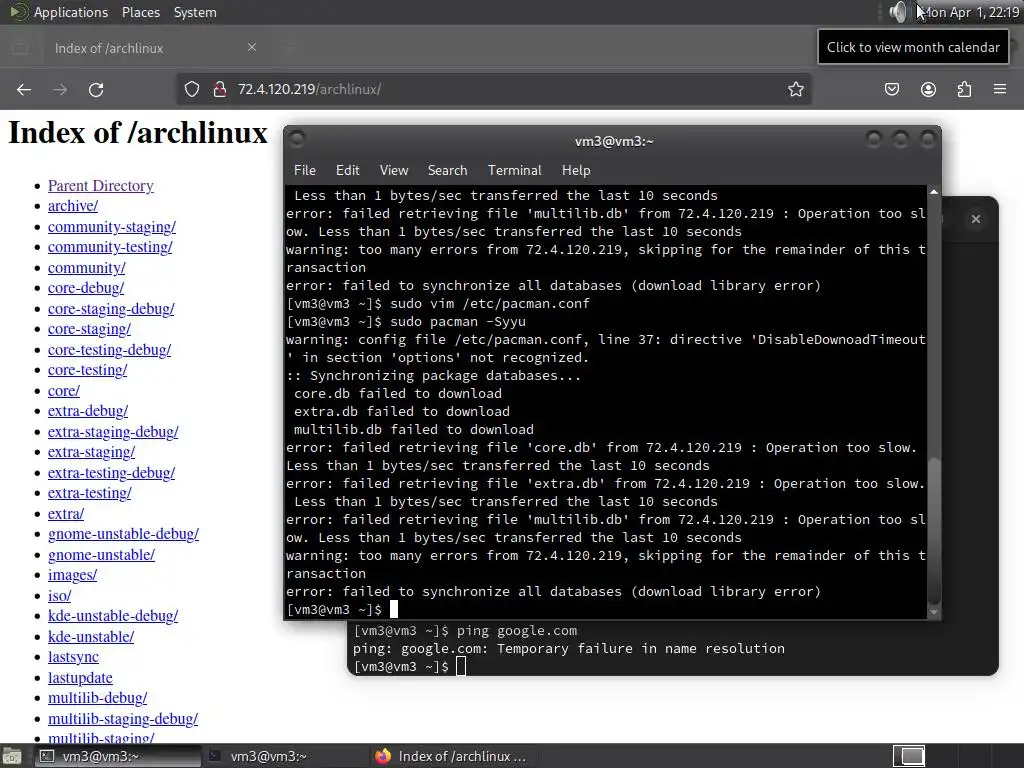The width and height of the screenshot is (1024, 768).
Task: Open the extra-testing/ link
Action: click(89, 494)
